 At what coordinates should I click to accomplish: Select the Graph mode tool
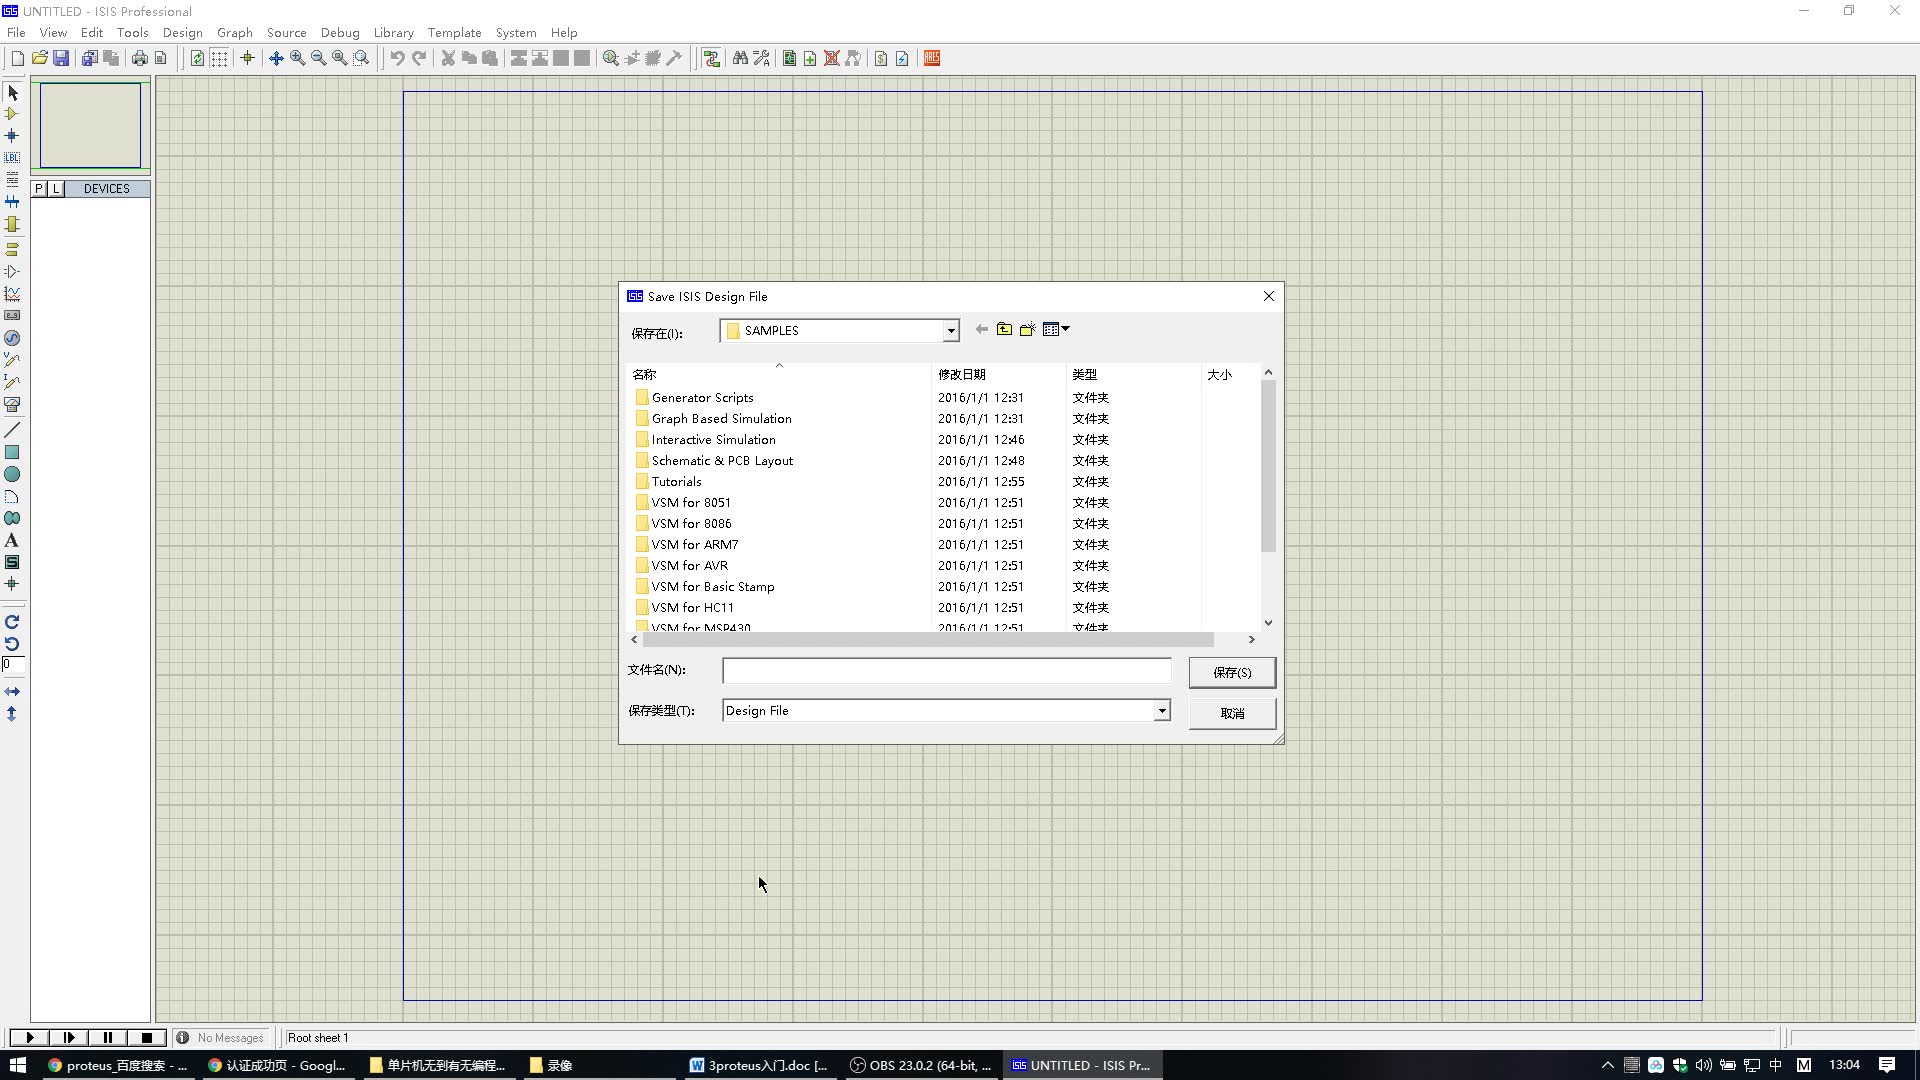12,293
